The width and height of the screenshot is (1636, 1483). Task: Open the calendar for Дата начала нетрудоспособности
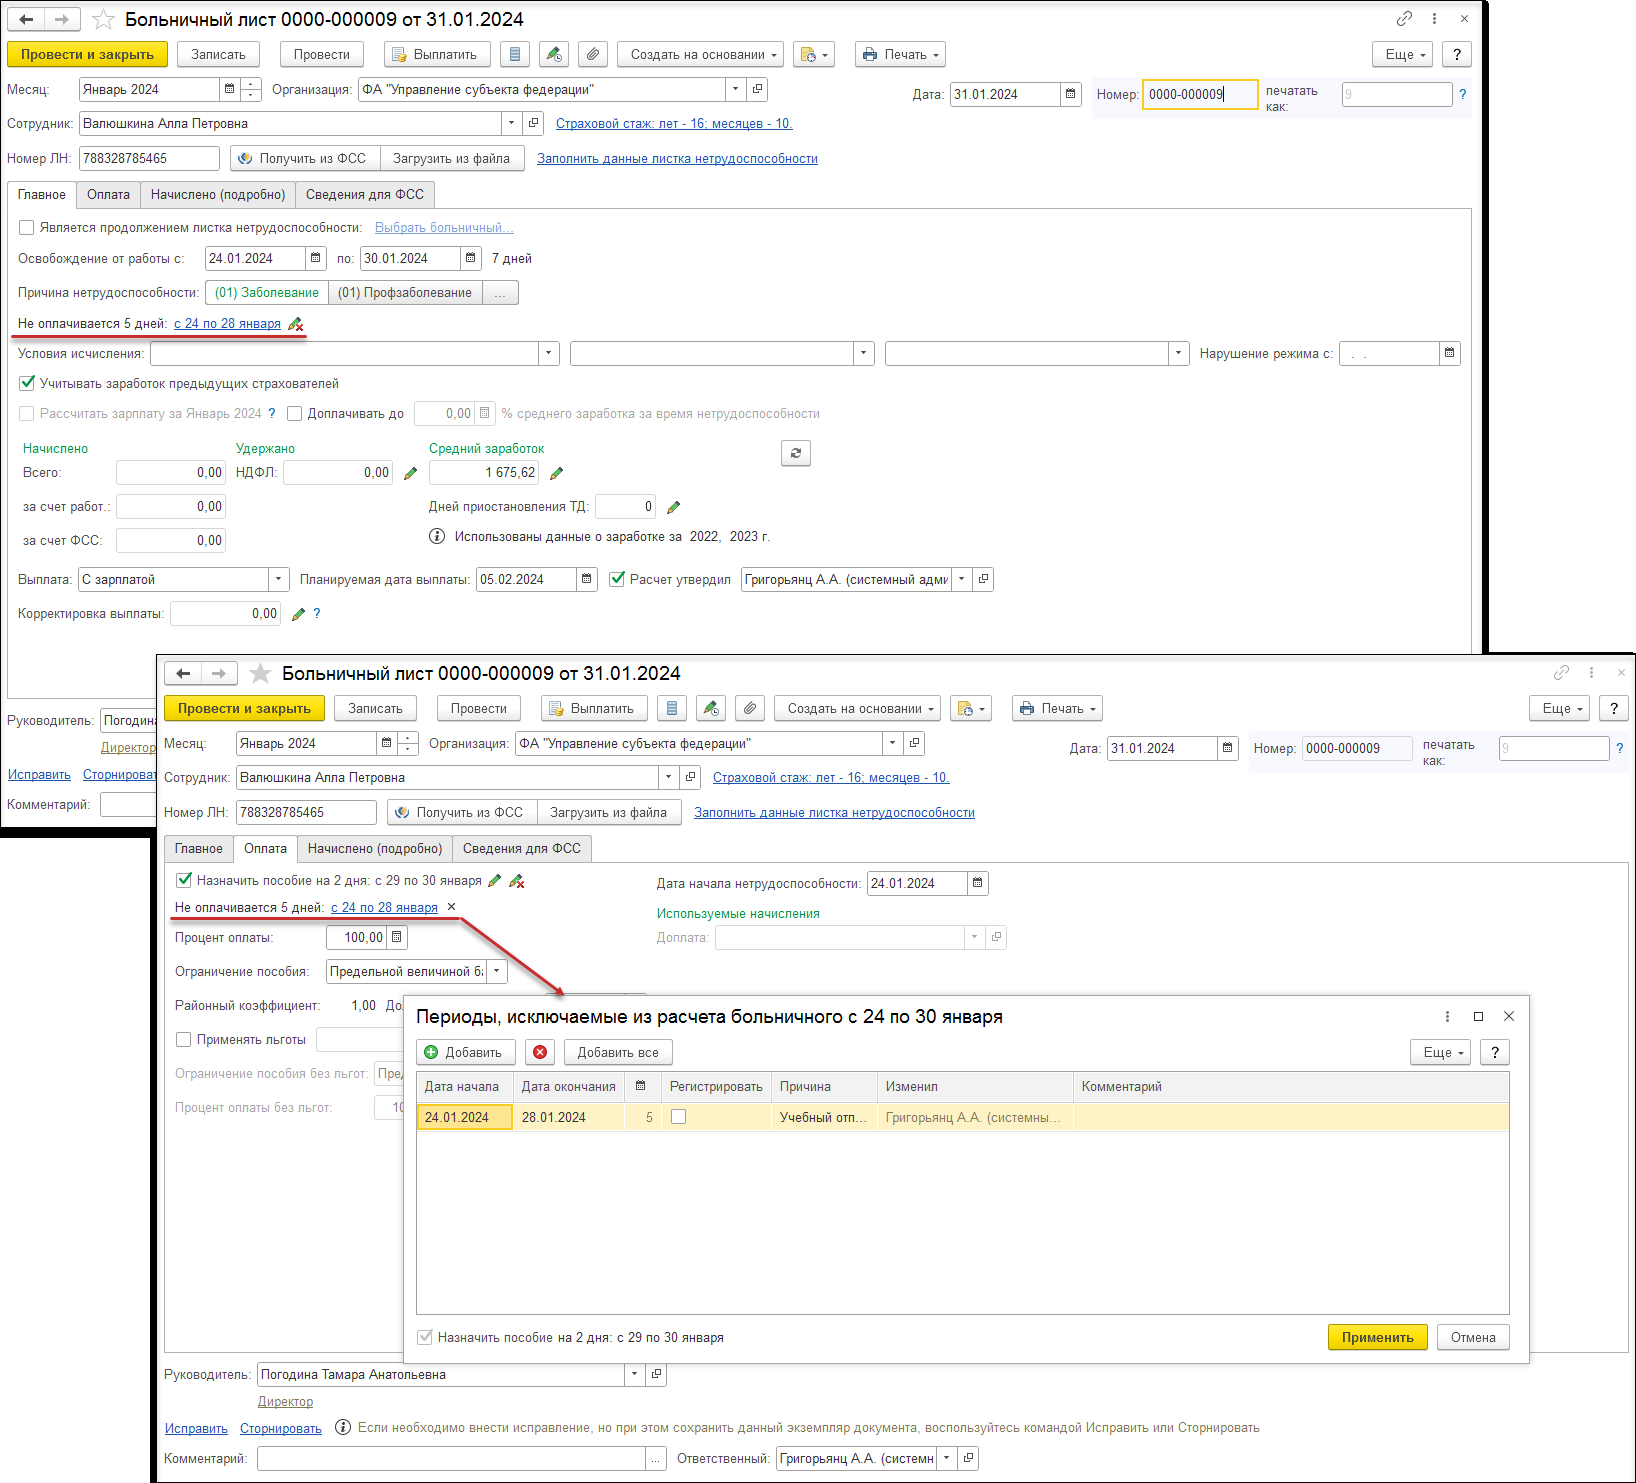(978, 883)
